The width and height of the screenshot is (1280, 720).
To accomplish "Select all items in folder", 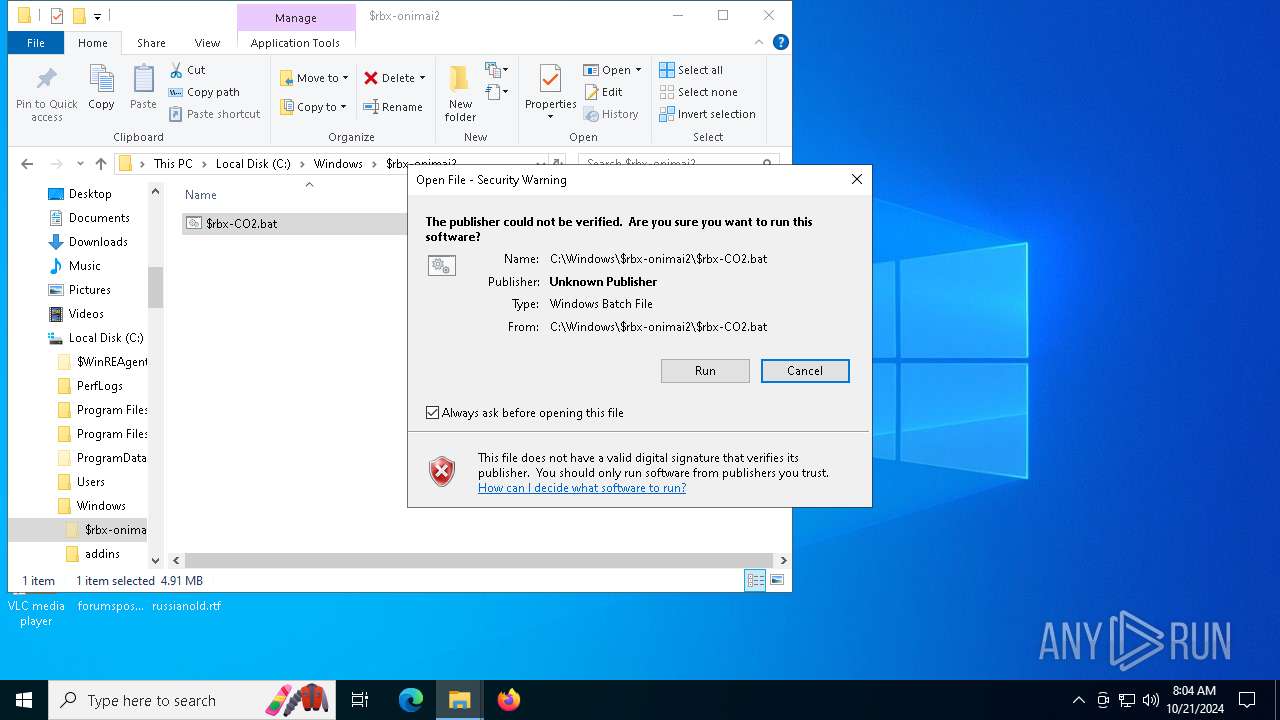I will (691, 70).
